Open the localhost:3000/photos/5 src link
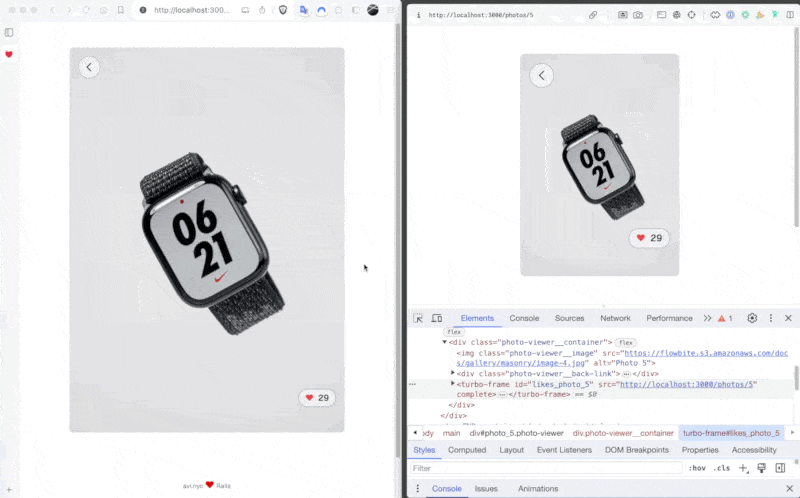Image resolution: width=800 pixels, height=498 pixels. [686, 385]
